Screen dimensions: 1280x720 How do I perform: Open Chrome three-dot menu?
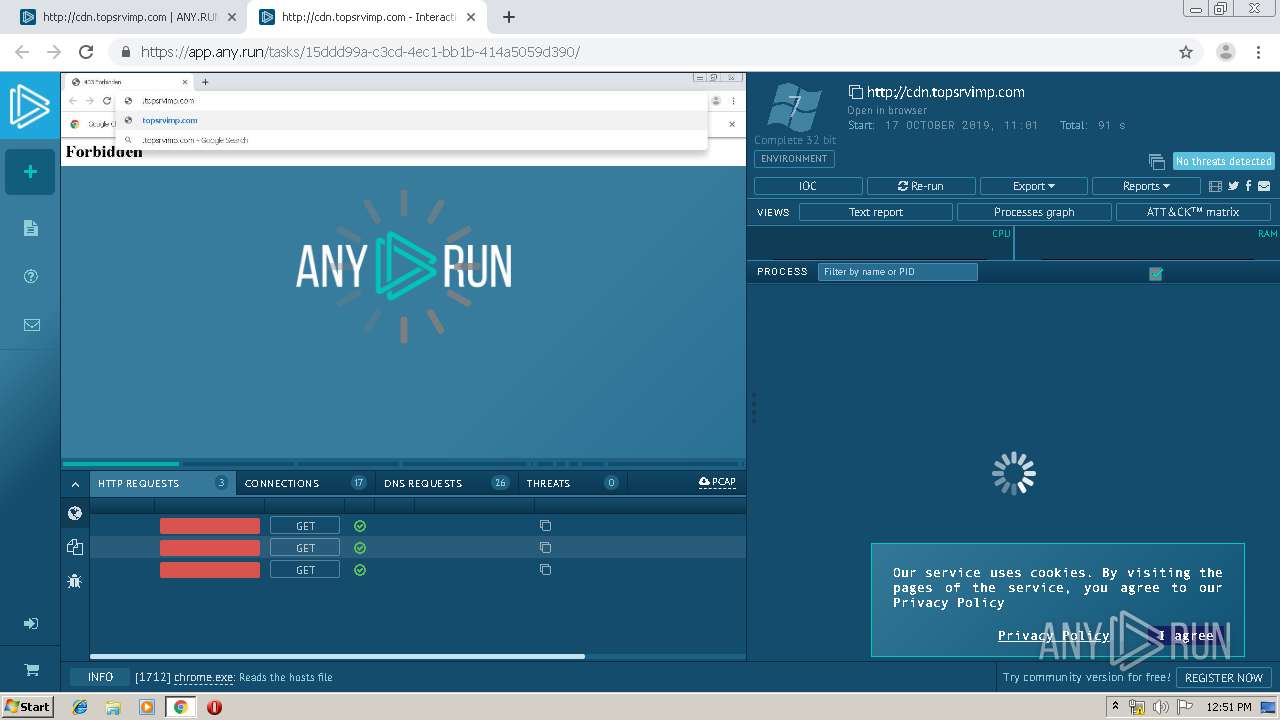(1257, 52)
